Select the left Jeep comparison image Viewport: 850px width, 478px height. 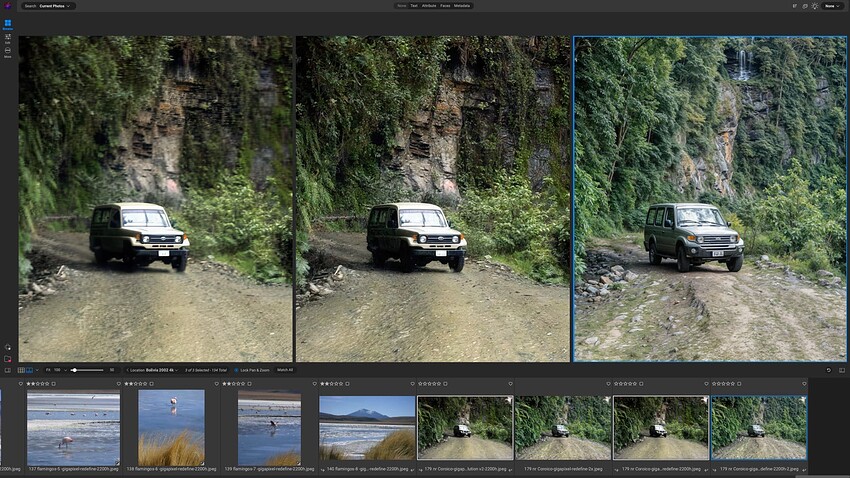pos(156,199)
